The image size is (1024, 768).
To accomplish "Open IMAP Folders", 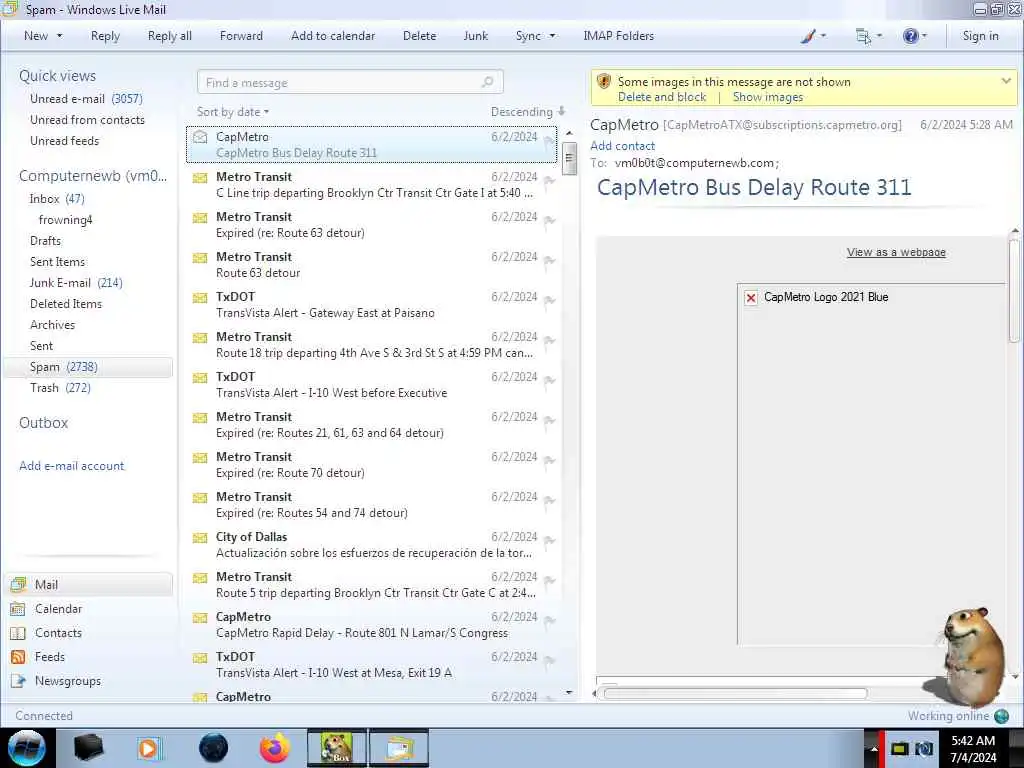I will coord(618,37).
